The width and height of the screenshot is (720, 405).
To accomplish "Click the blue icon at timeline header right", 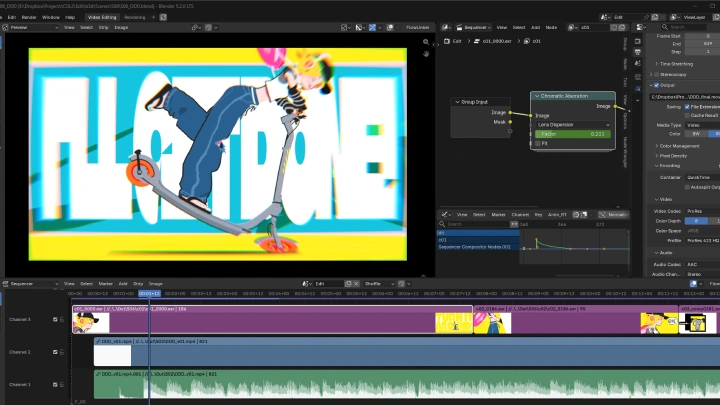I will click(693, 284).
